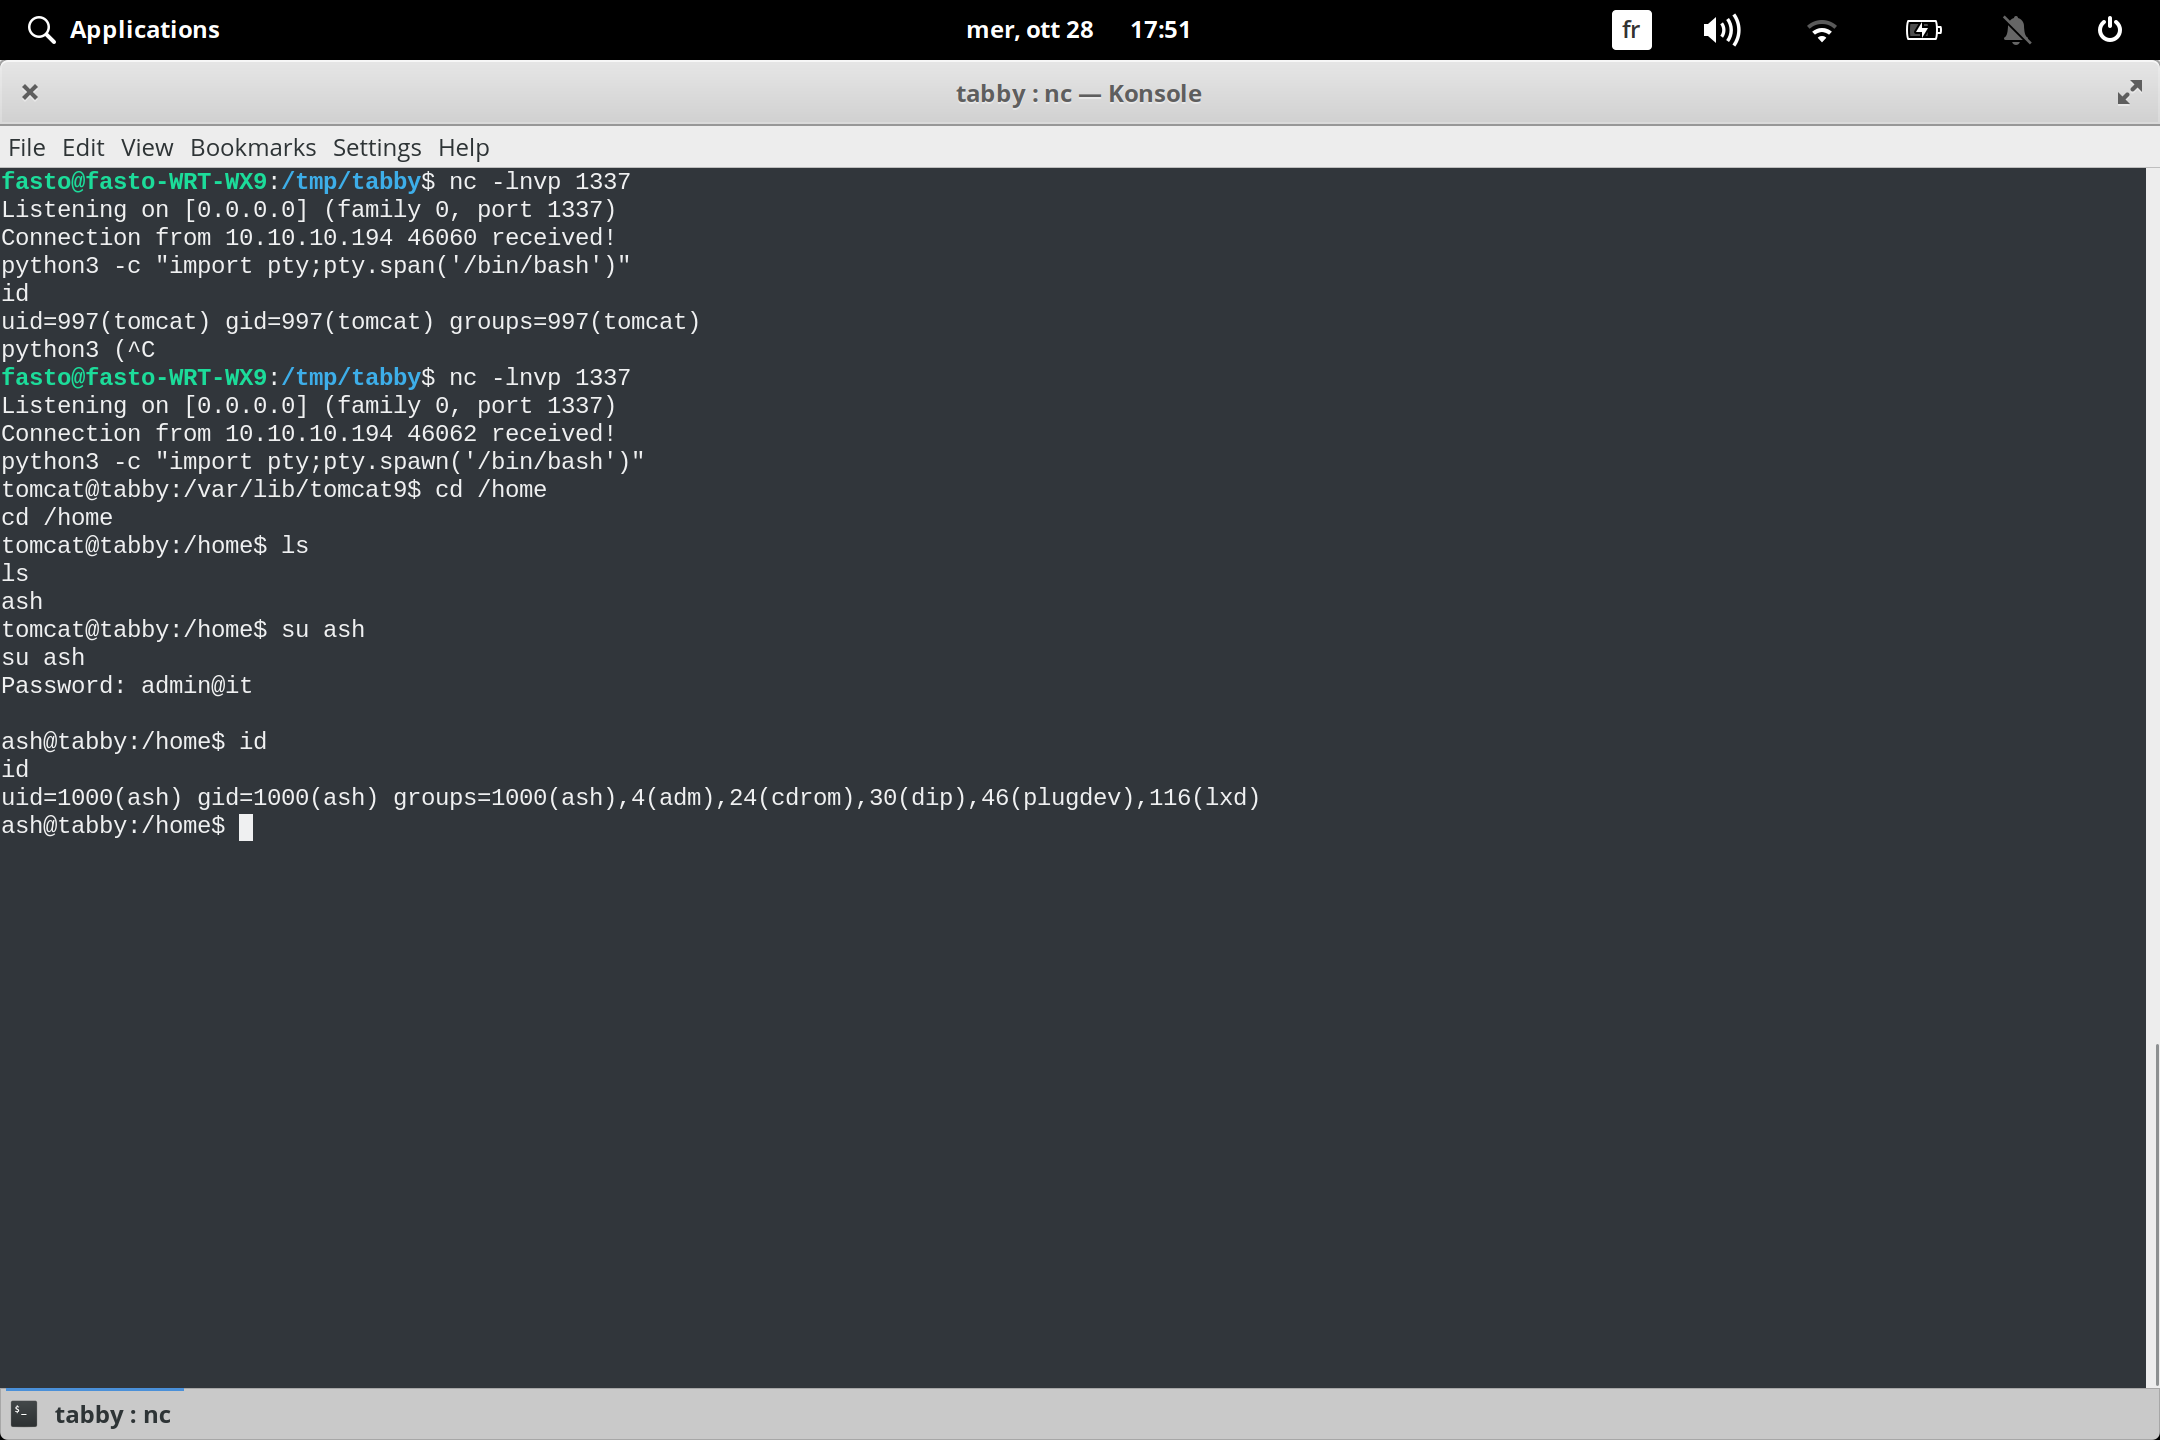2160x1440 pixels.
Task: Open Konsole's File menu
Action: coord(26,147)
